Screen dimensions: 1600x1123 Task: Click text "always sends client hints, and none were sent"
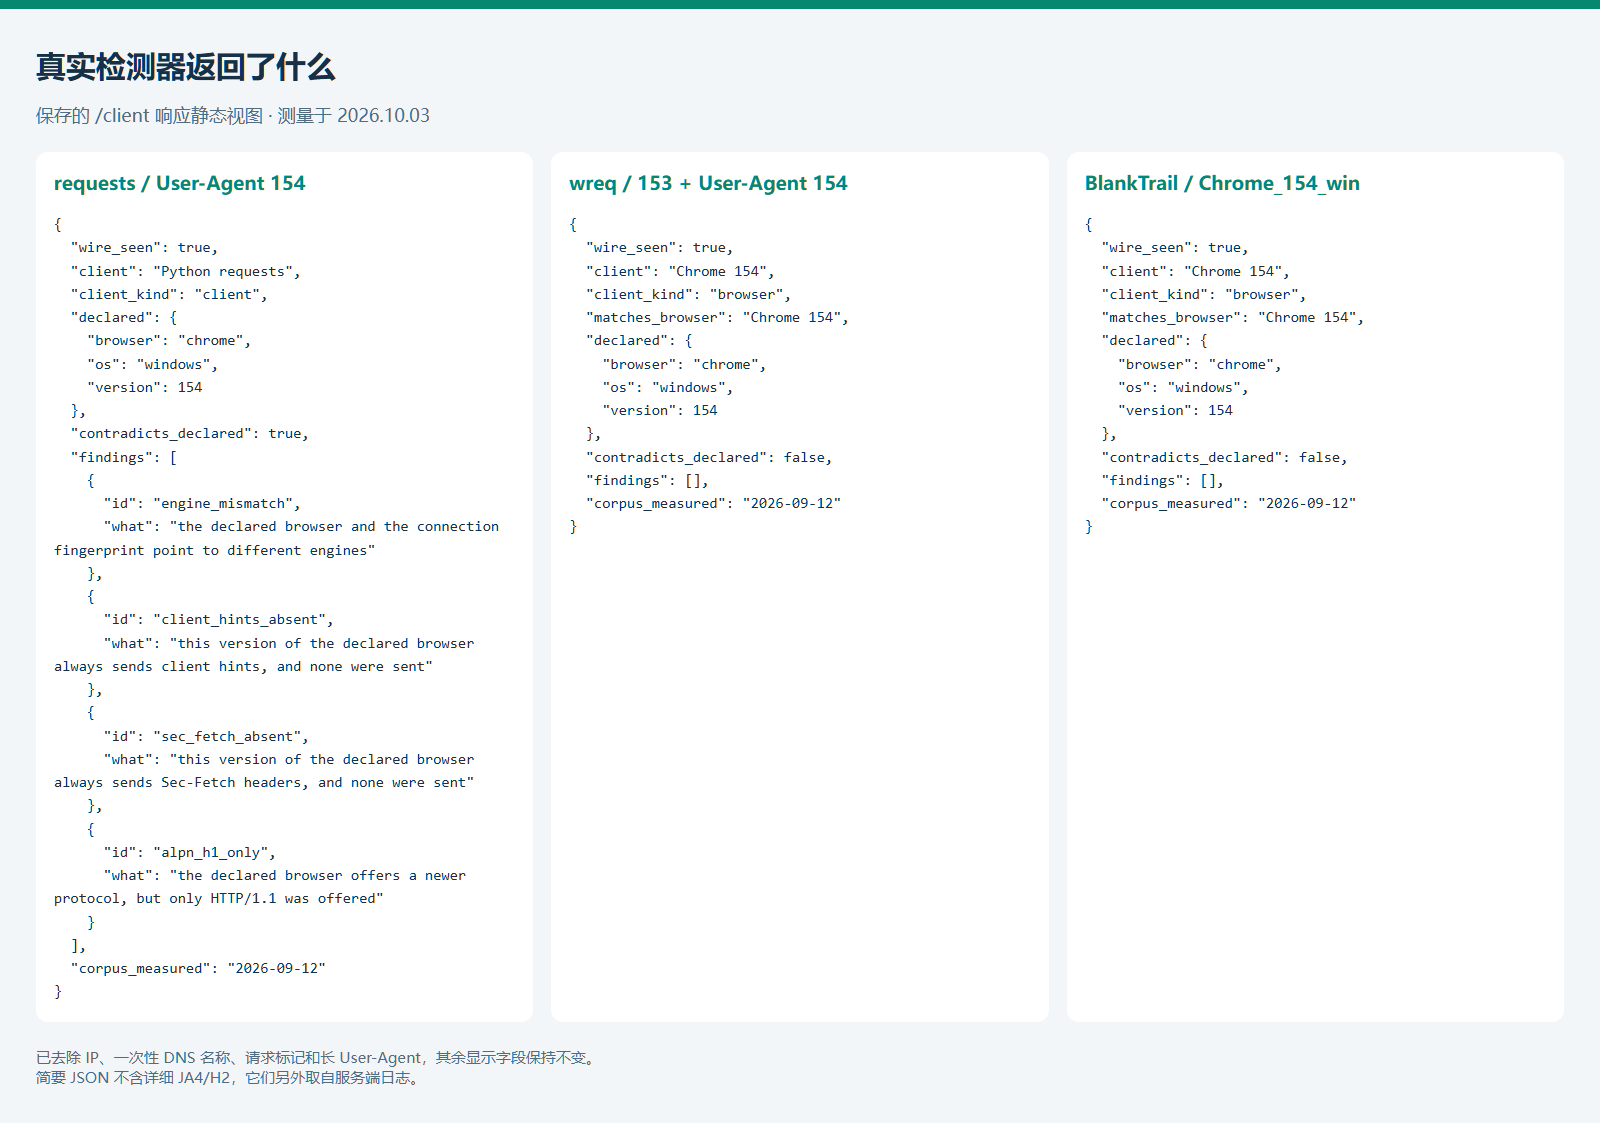(243, 666)
